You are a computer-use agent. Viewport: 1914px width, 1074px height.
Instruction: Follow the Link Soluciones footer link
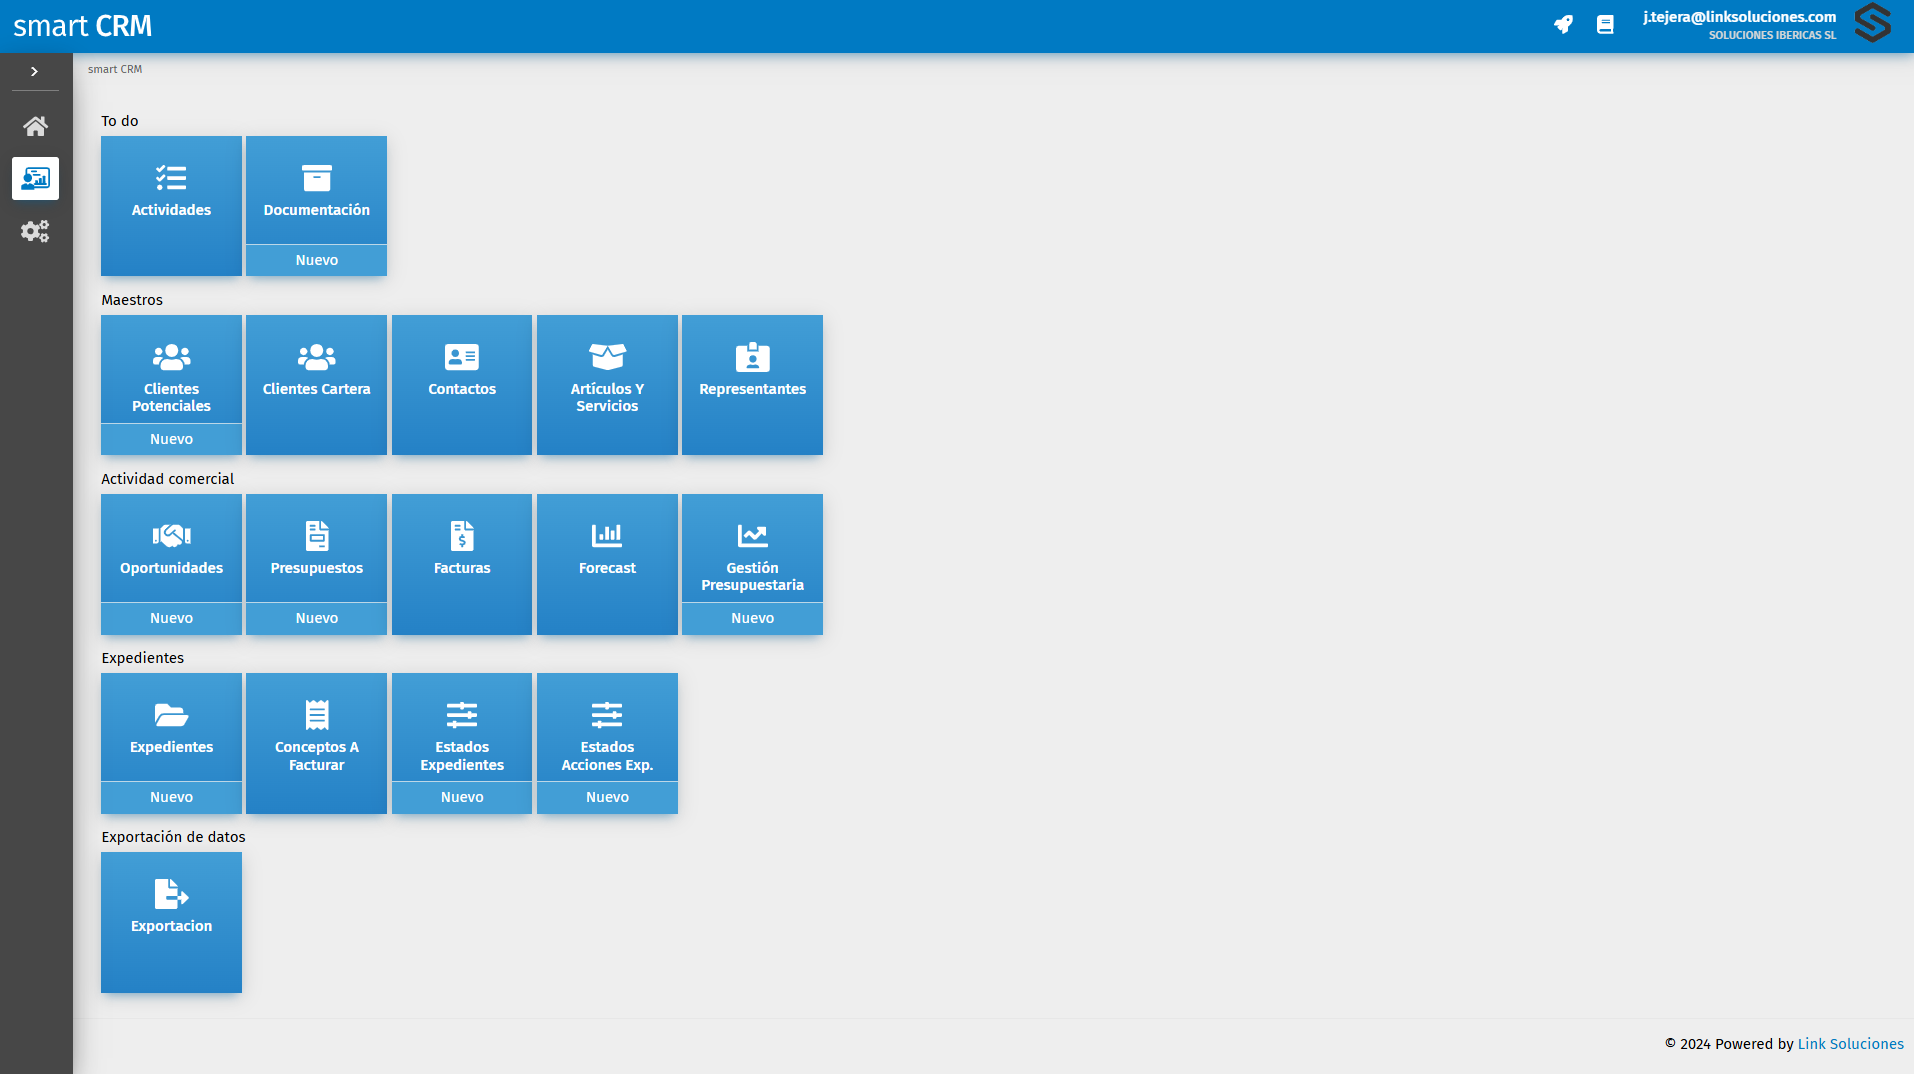coord(1850,1044)
